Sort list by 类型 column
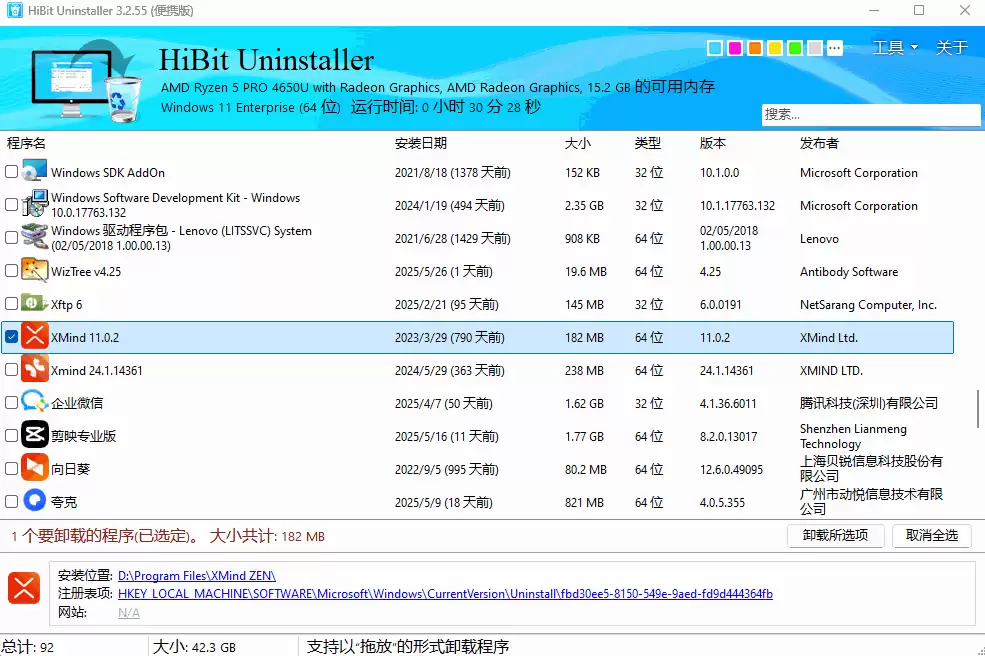 (x=648, y=143)
